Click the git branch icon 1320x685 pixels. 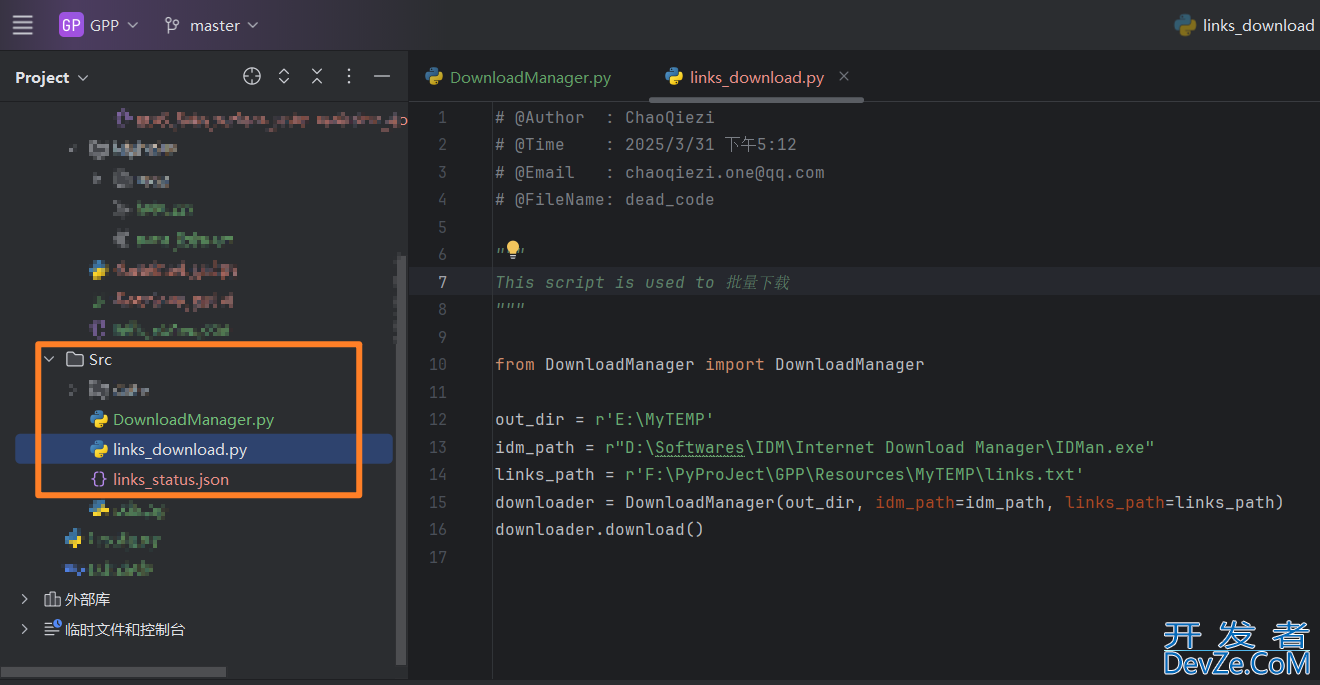pos(172,25)
